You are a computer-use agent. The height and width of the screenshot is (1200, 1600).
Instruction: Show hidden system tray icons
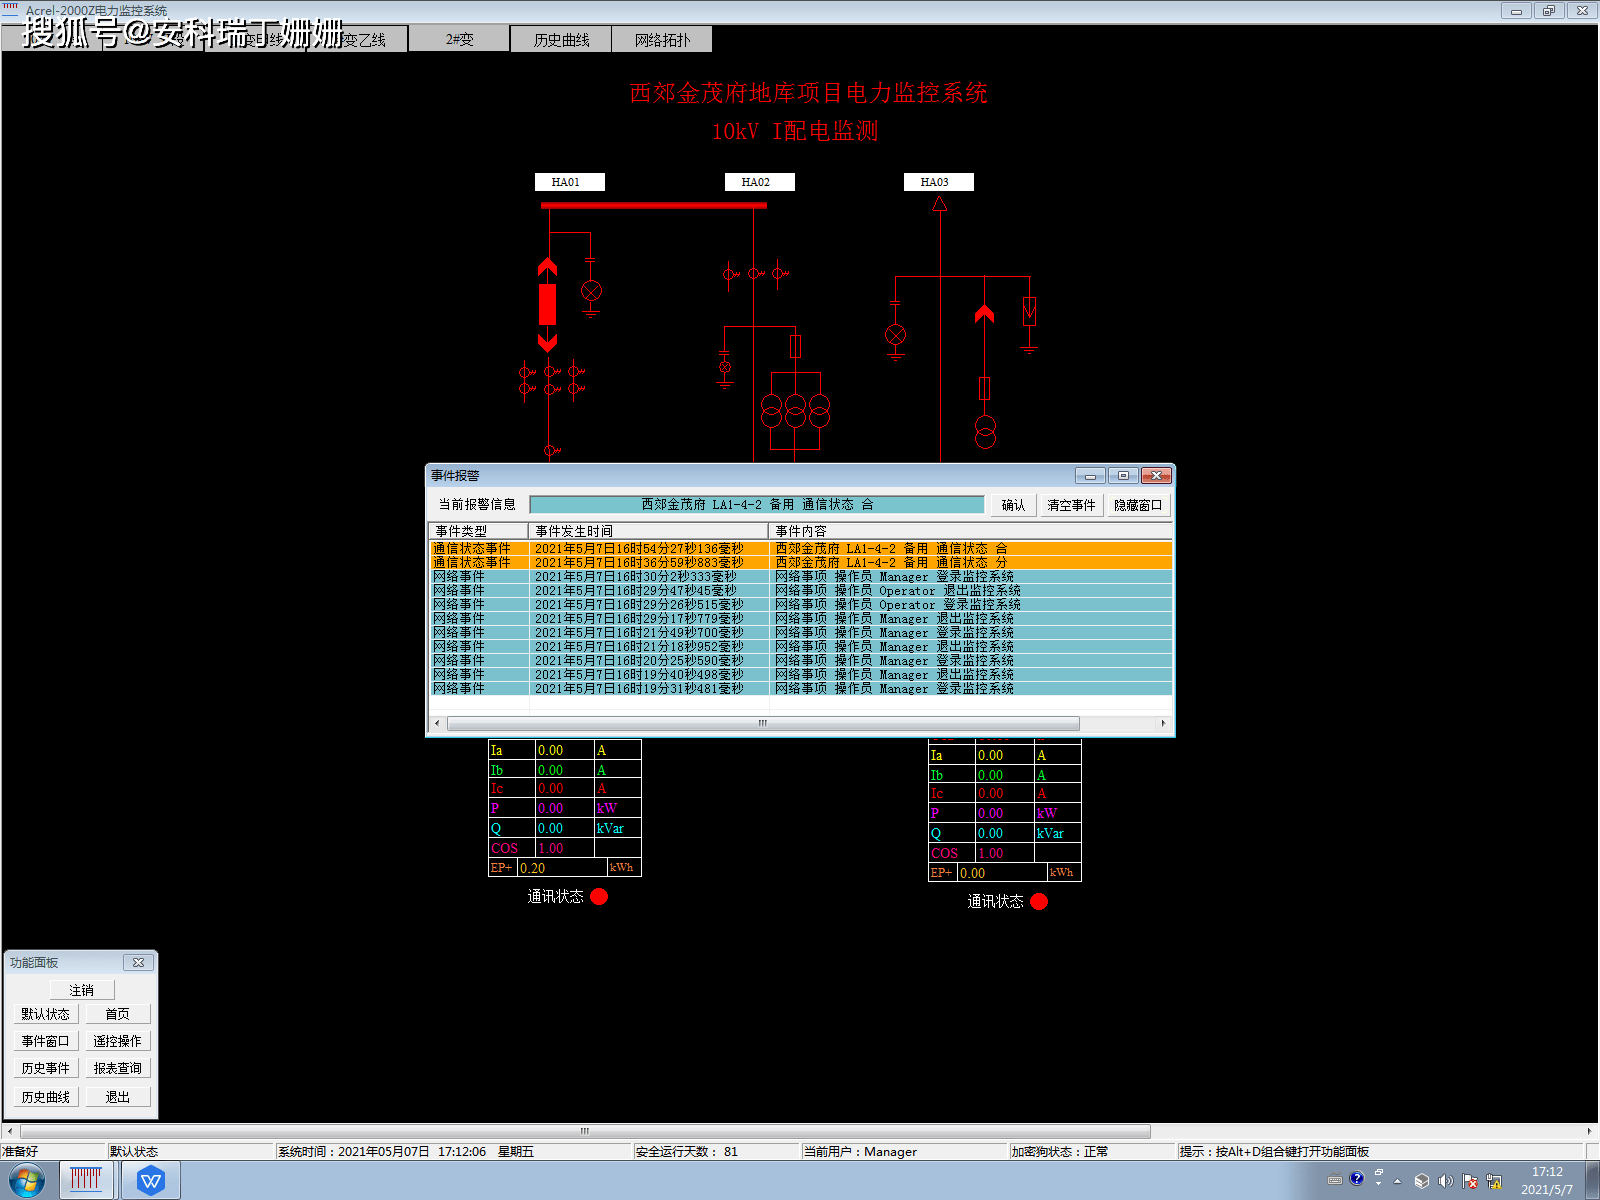pos(1398,1181)
